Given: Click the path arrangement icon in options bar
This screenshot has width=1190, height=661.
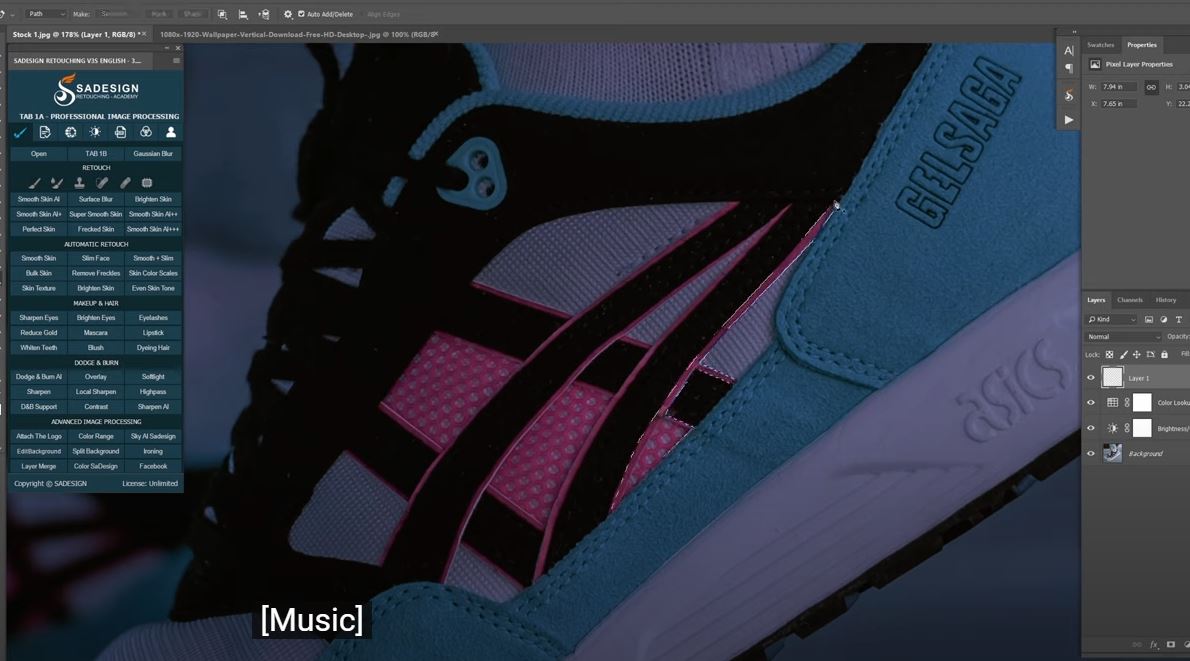Looking at the screenshot, I should pos(264,14).
